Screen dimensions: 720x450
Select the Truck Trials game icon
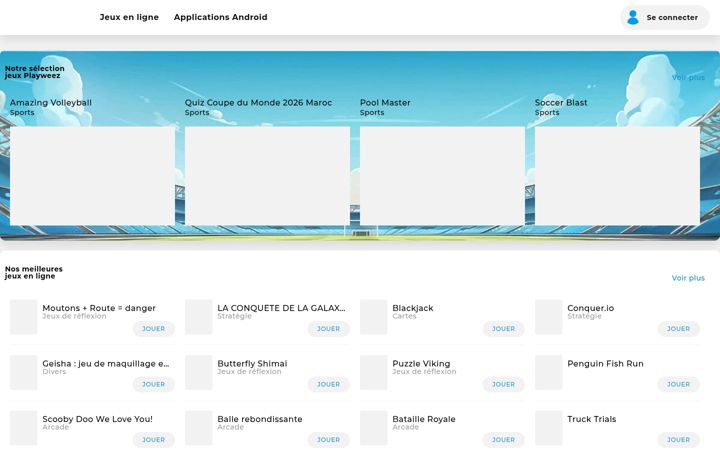click(548, 428)
